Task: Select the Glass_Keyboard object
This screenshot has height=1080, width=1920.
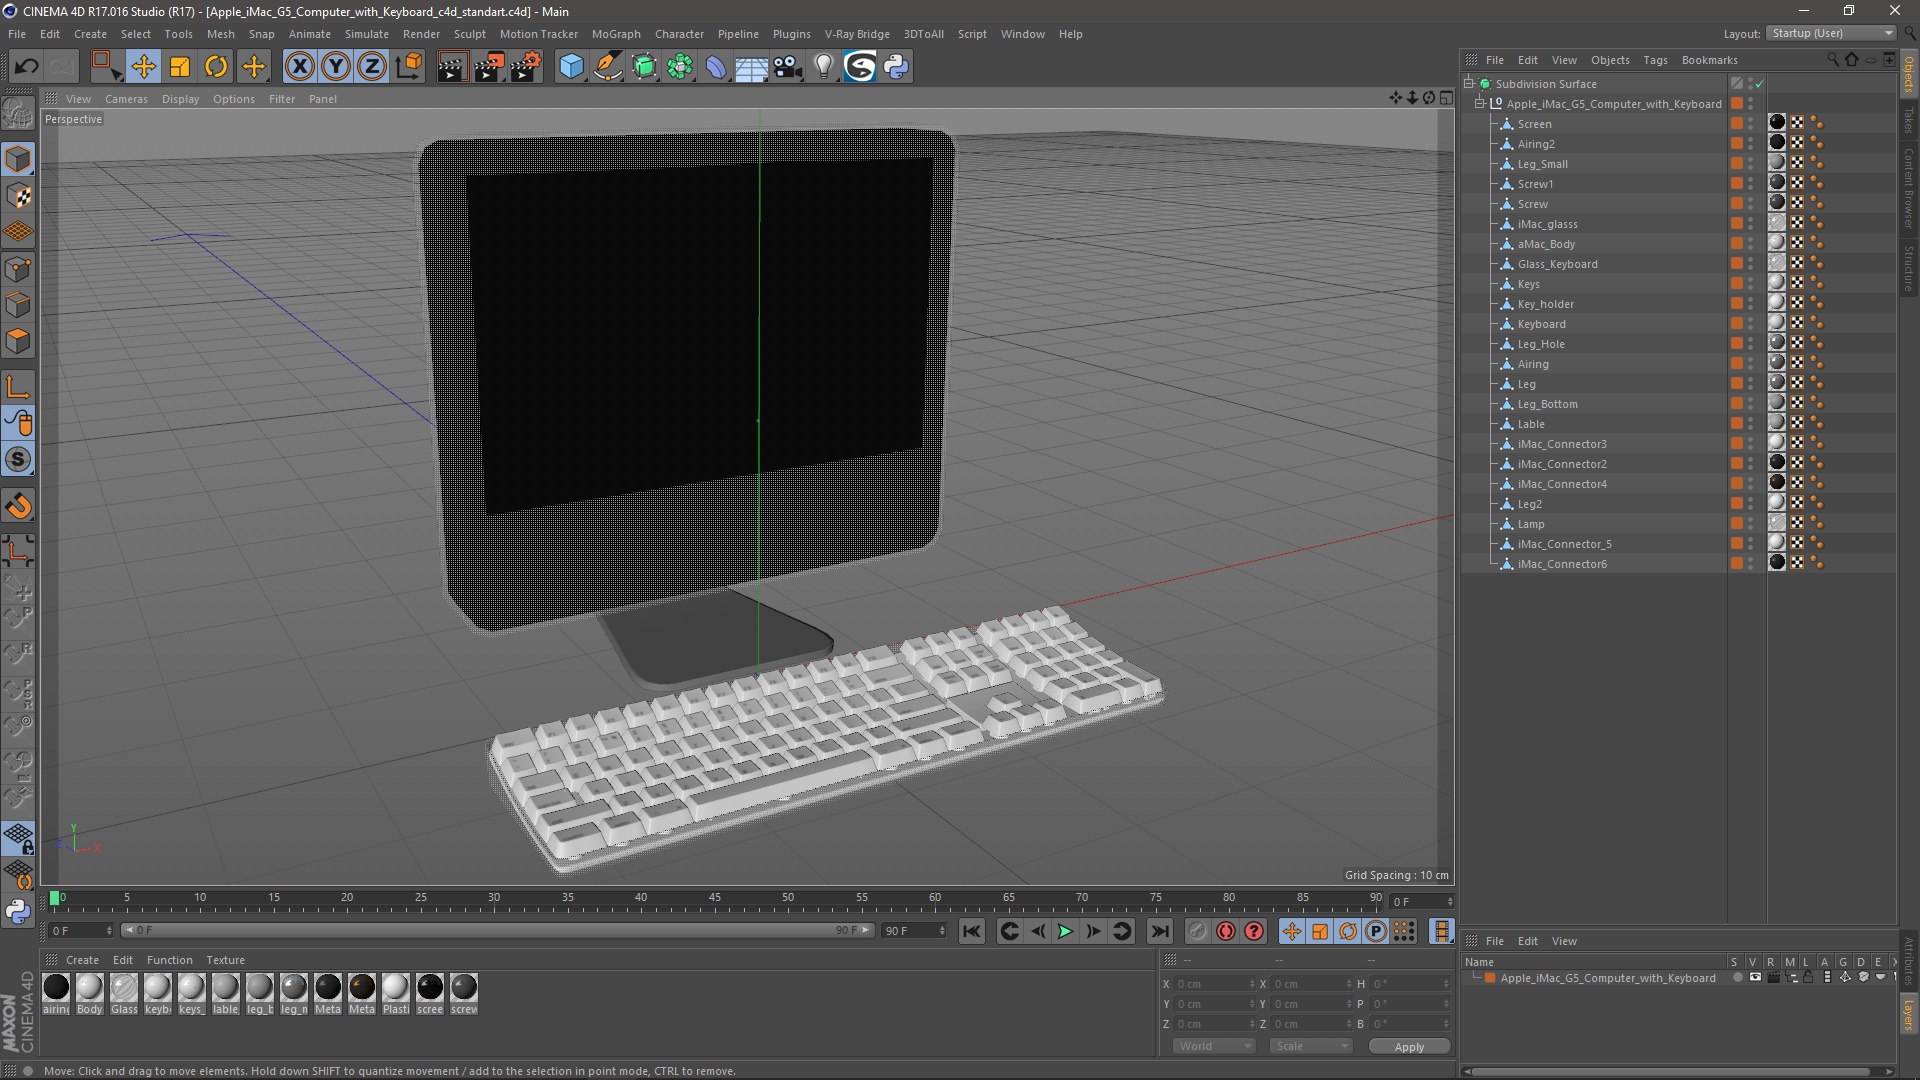Action: coord(1557,264)
